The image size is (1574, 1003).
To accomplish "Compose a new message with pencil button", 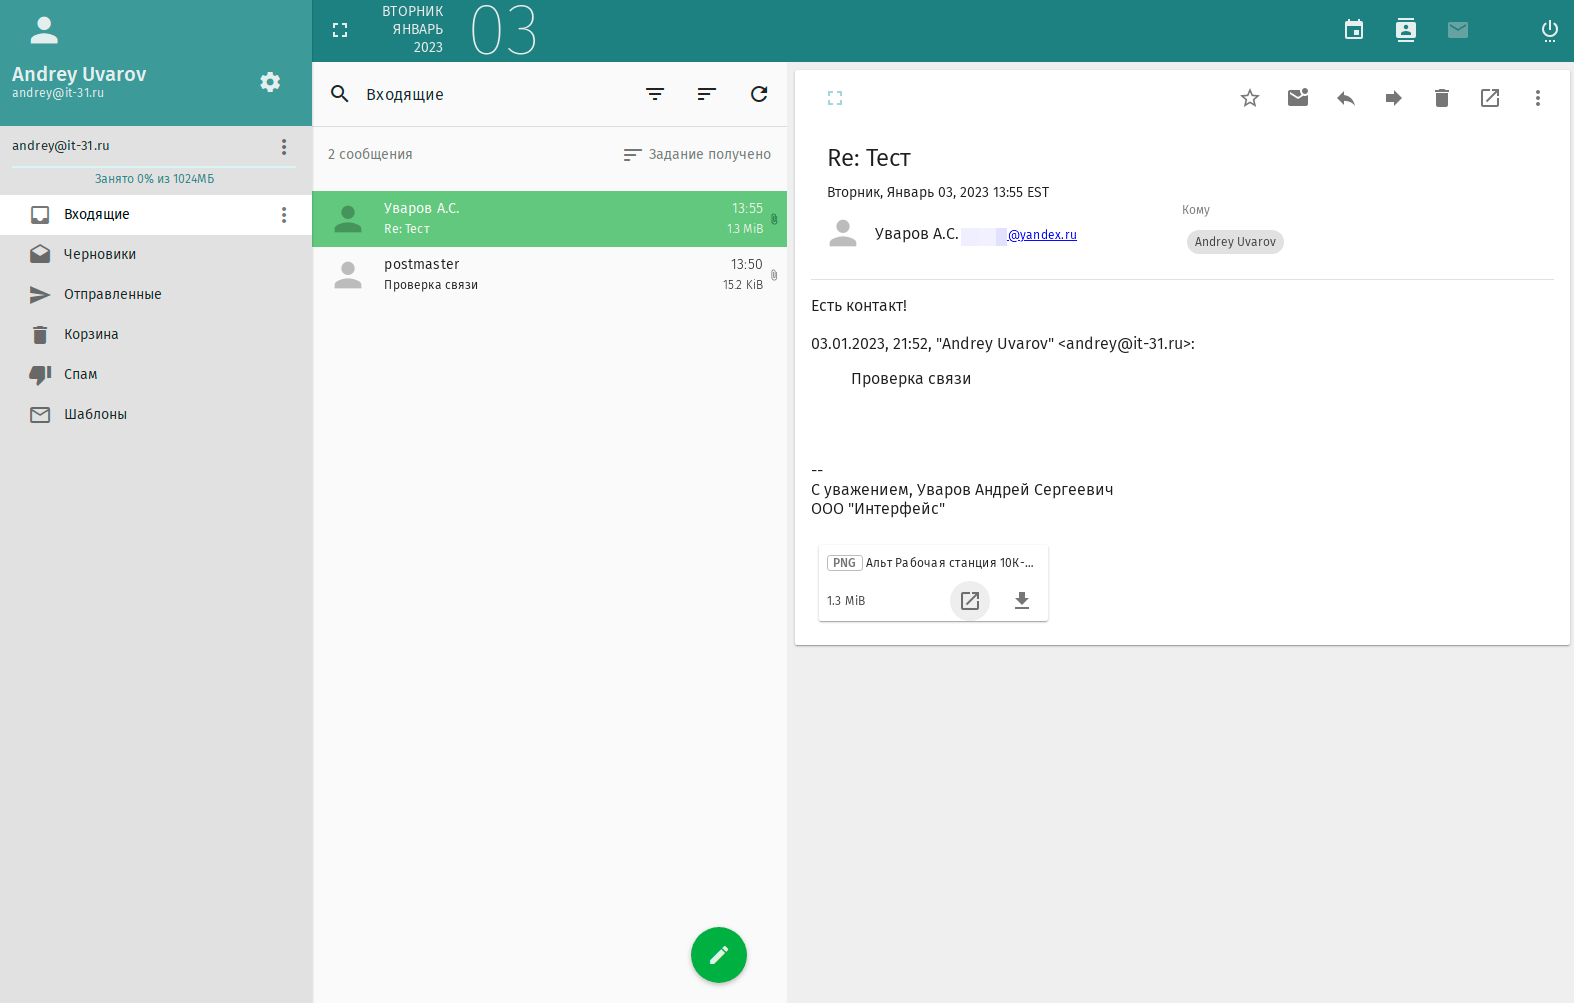I will (719, 955).
